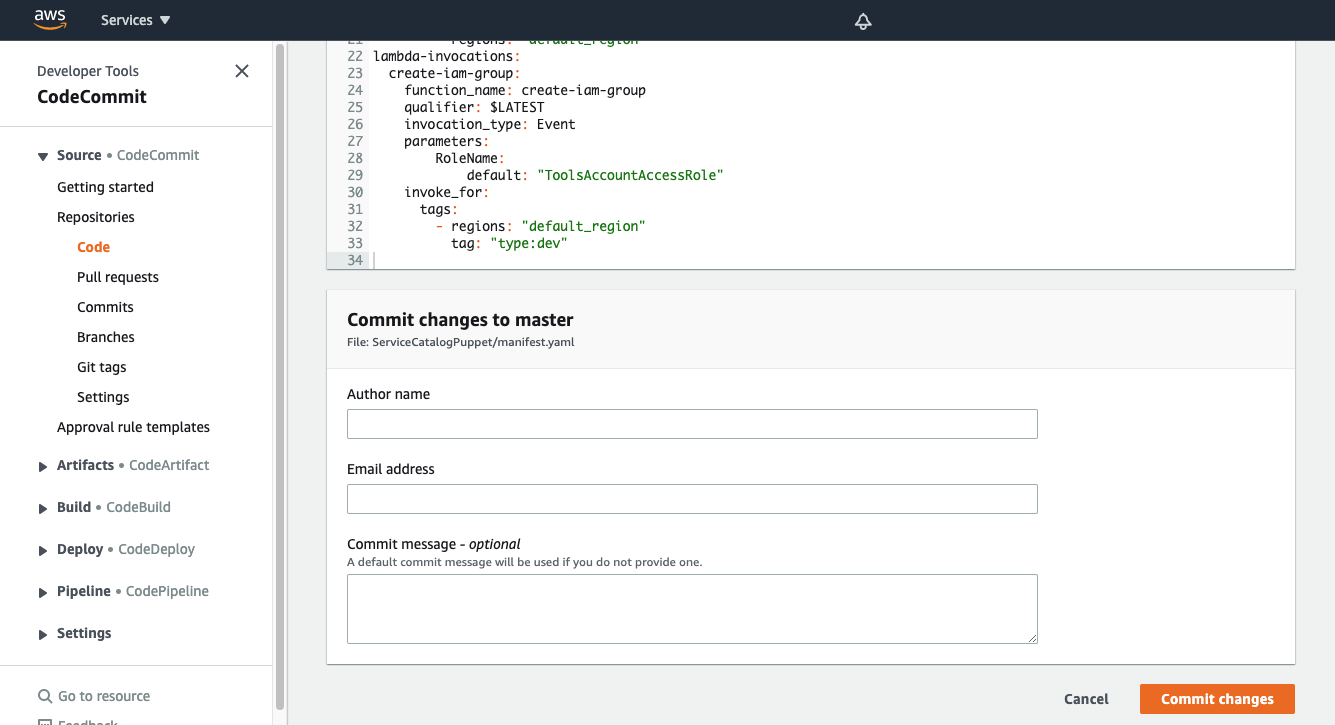
Task: Open Getting started page
Action: tap(105, 187)
